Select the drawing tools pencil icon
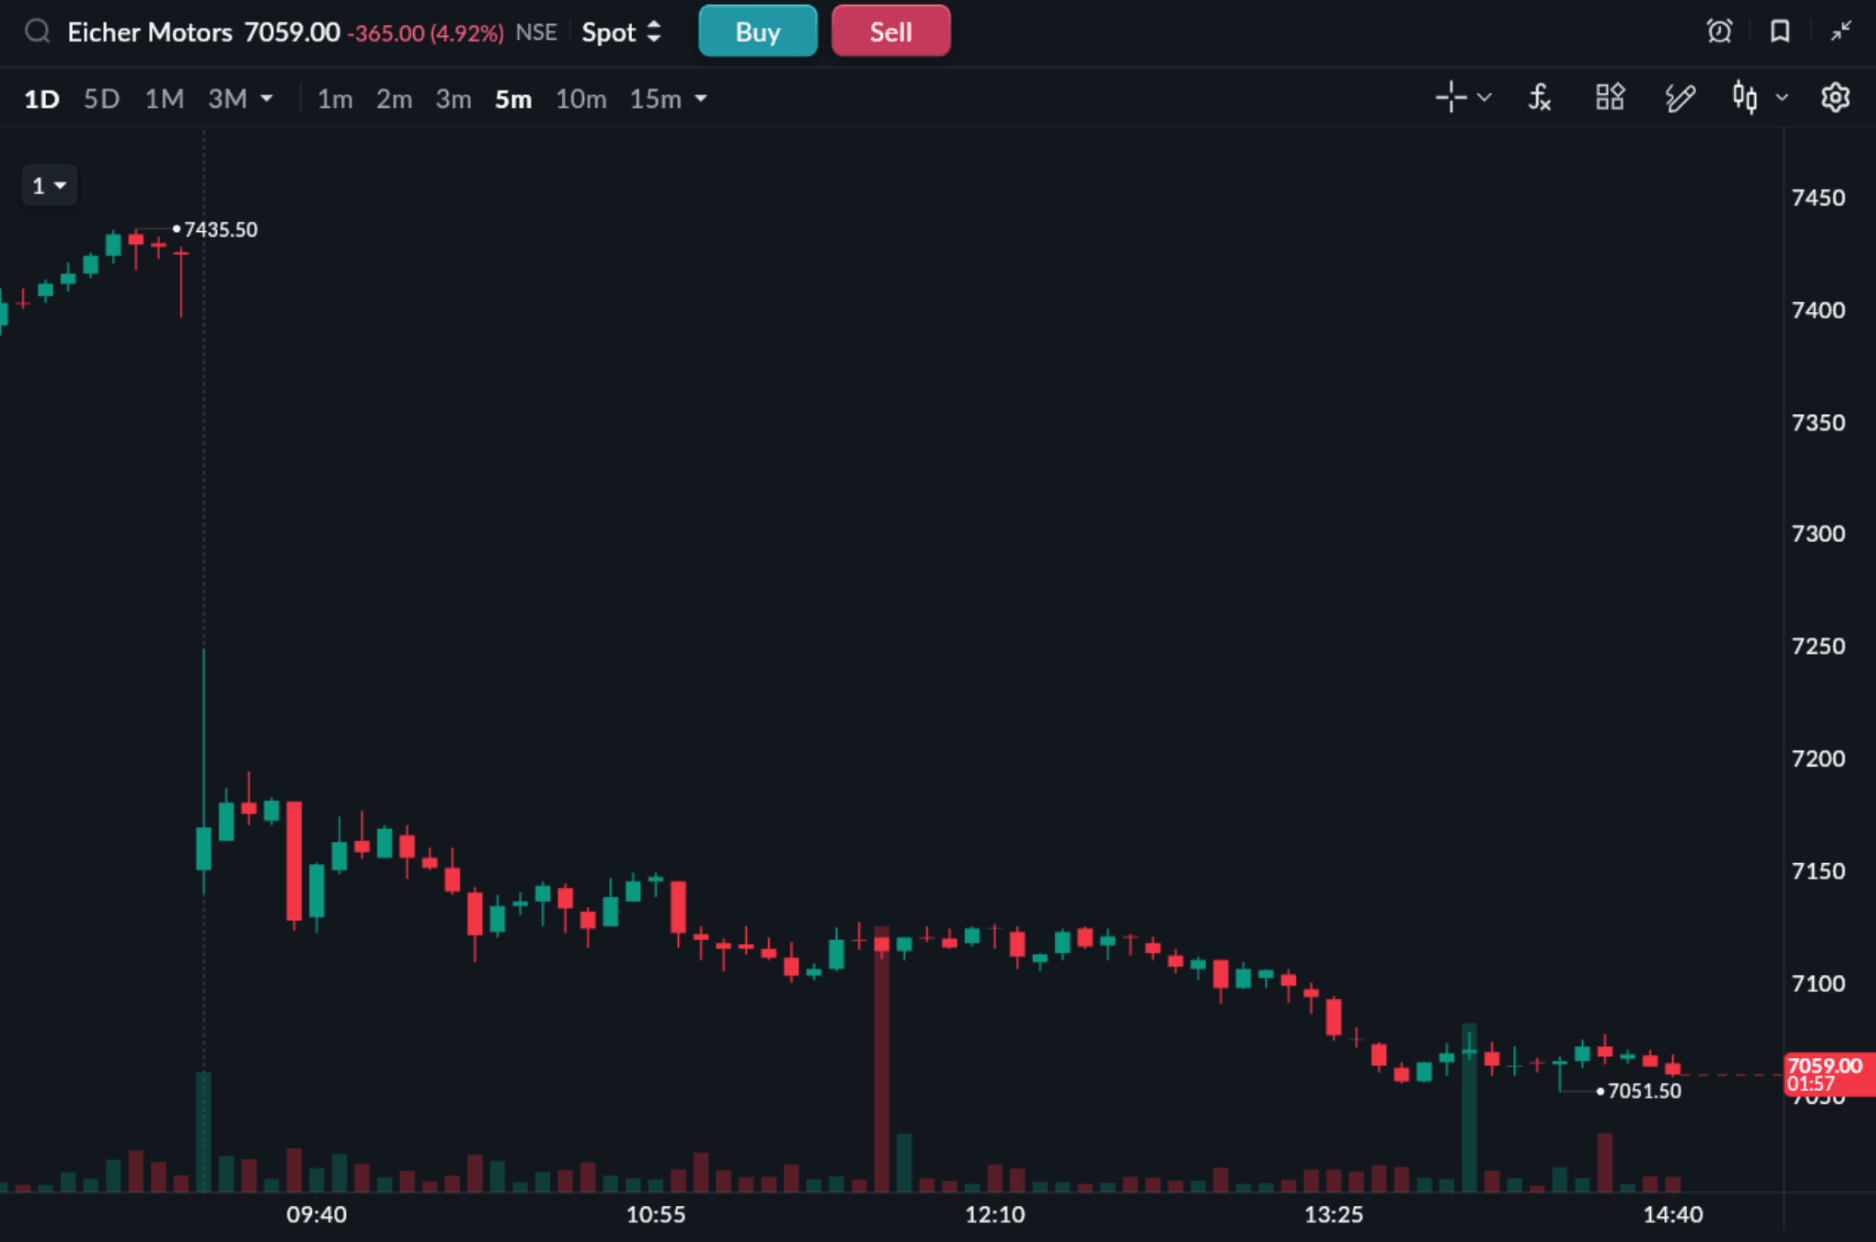This screenshot has width=1876, height=1242. coord(1680,98)
